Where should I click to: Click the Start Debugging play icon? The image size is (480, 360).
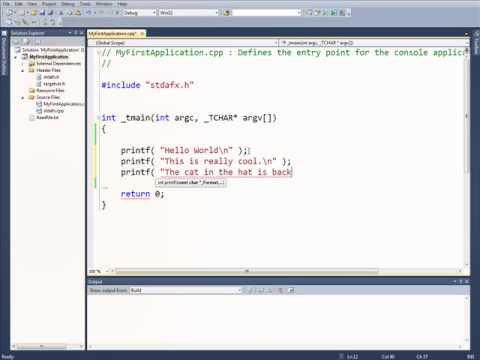pyautogui.click(x=117, y=13)
